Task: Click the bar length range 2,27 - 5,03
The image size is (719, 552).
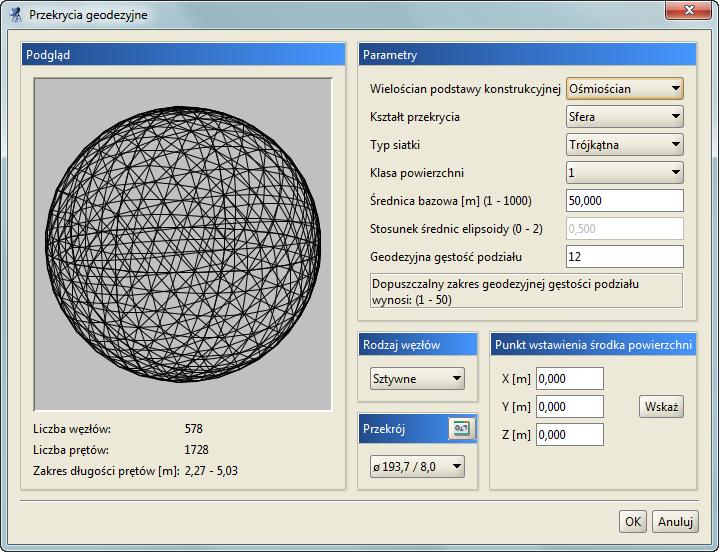Action: (x=211, y=471)
